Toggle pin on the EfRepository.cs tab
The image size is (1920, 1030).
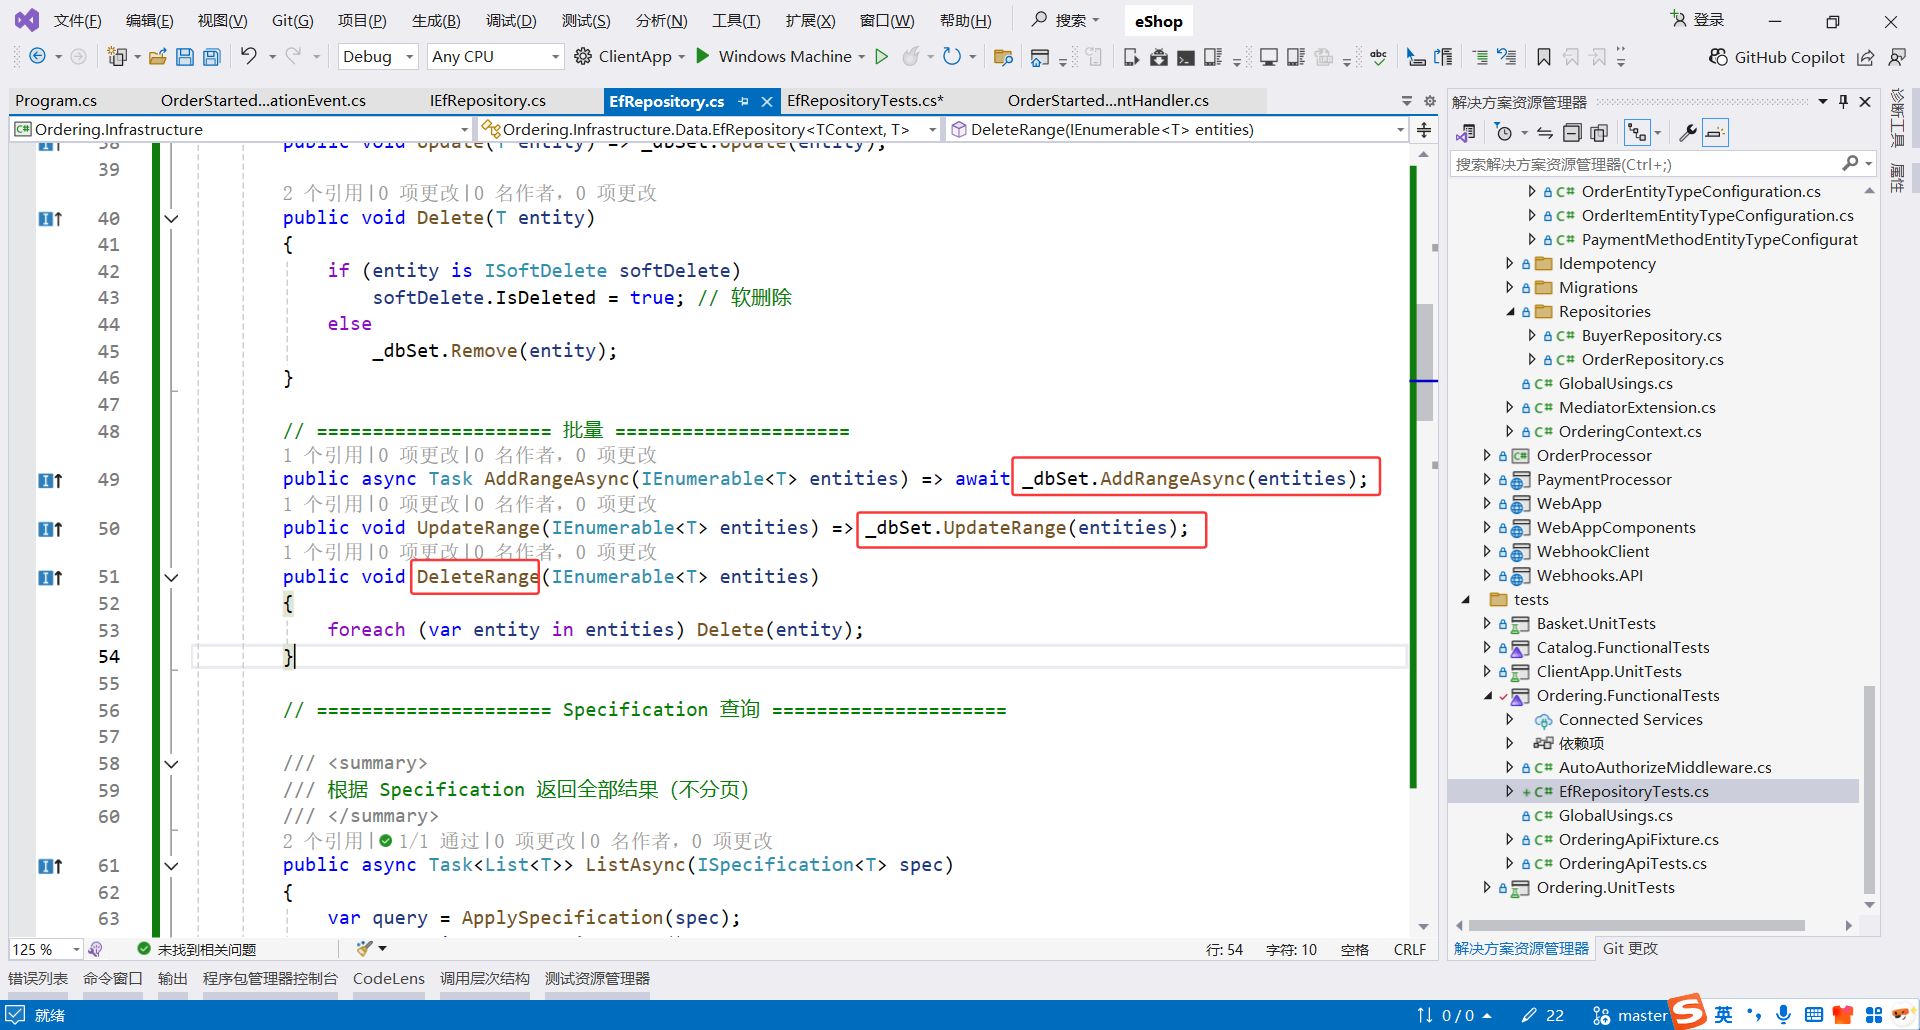(x=743, y=101)
